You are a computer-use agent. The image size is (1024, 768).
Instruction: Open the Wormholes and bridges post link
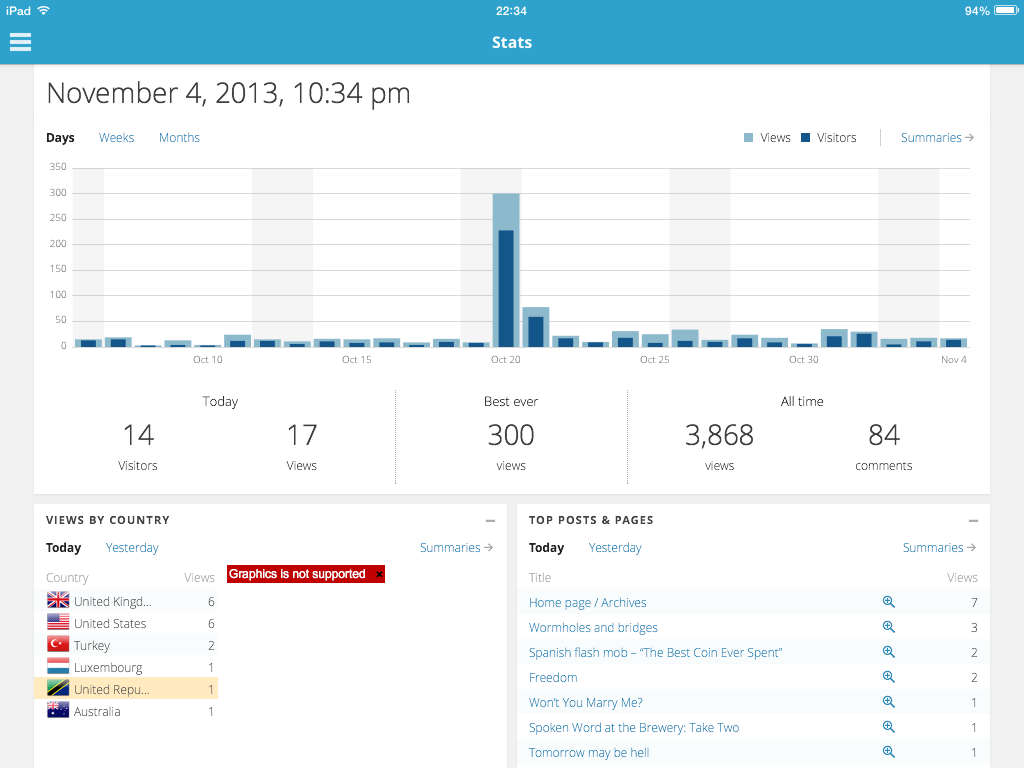(593, 628)
